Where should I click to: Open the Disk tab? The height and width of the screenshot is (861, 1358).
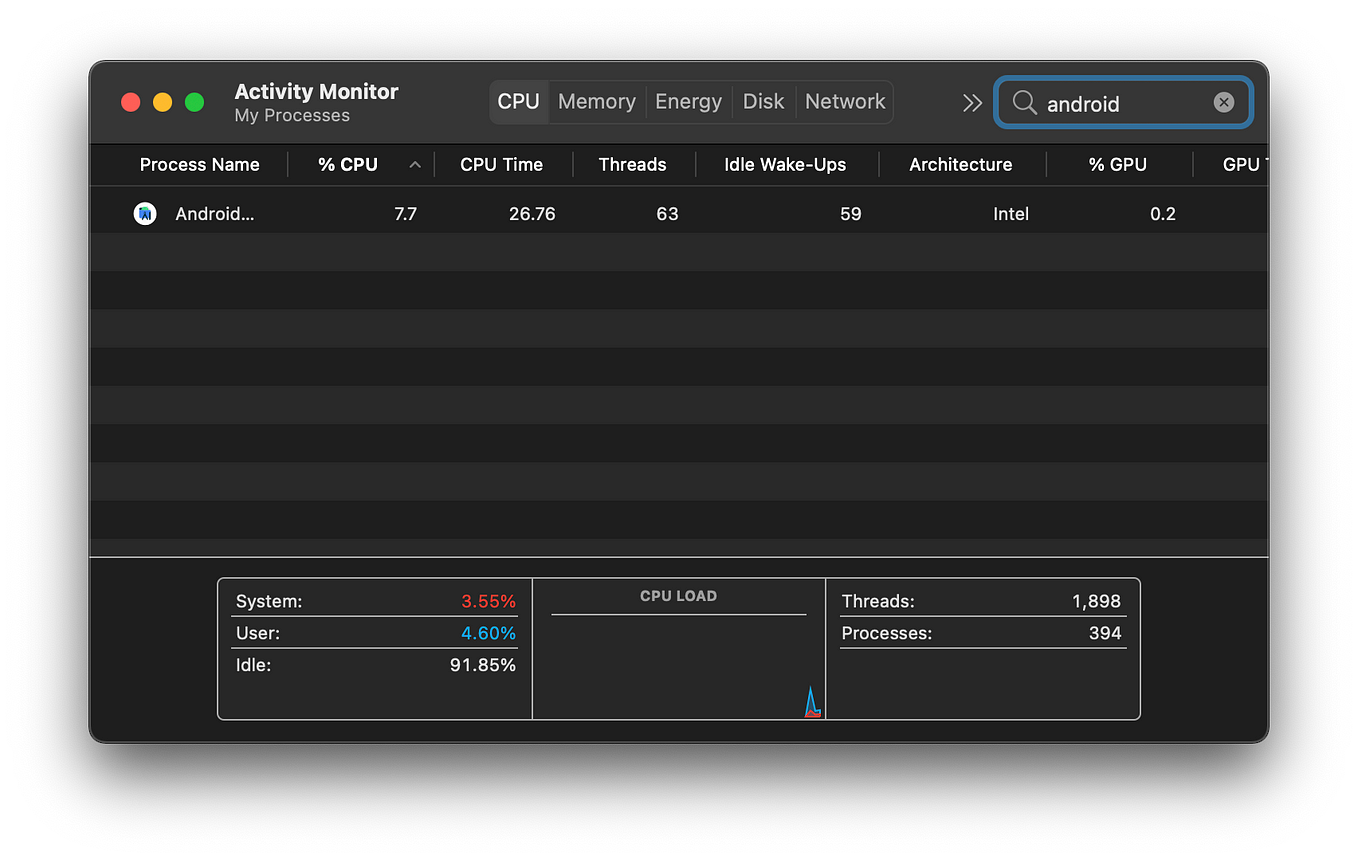[763, 102]
